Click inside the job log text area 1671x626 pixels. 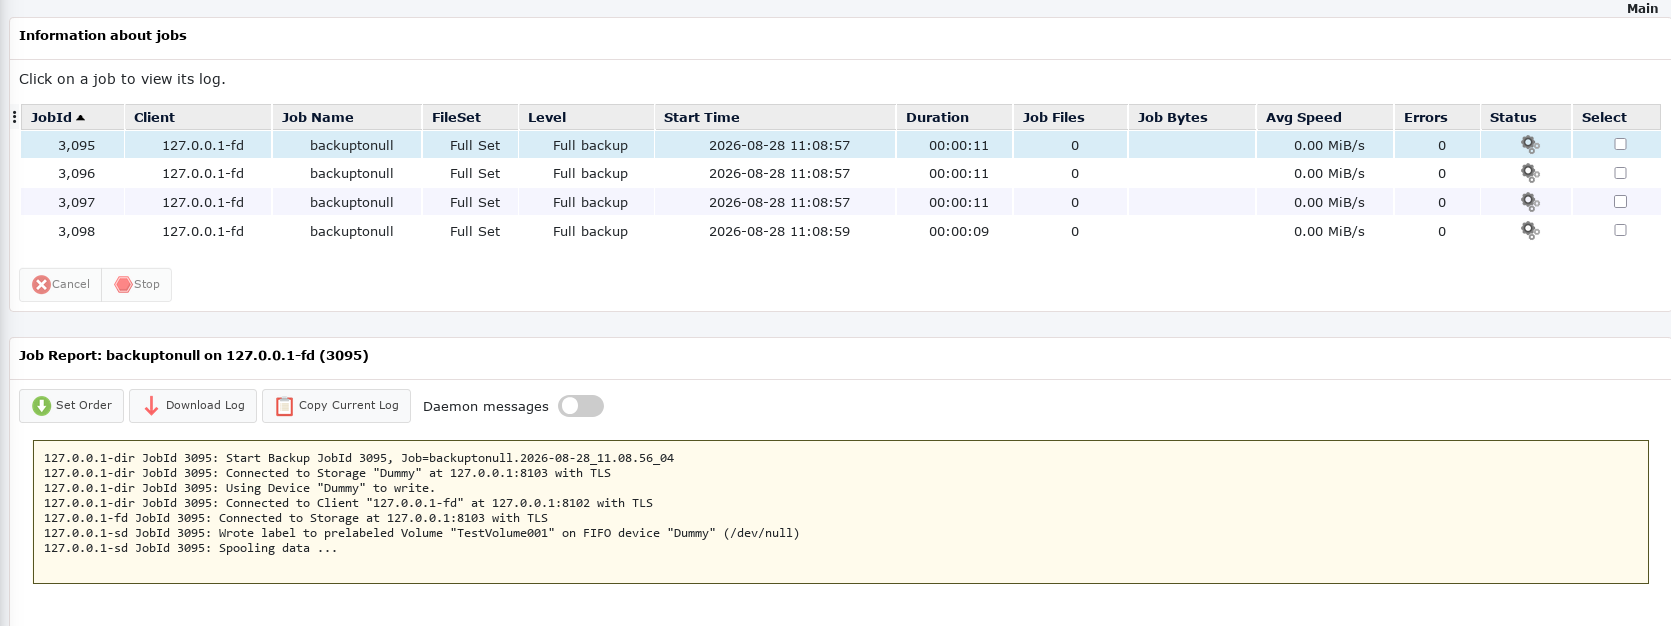840,512
